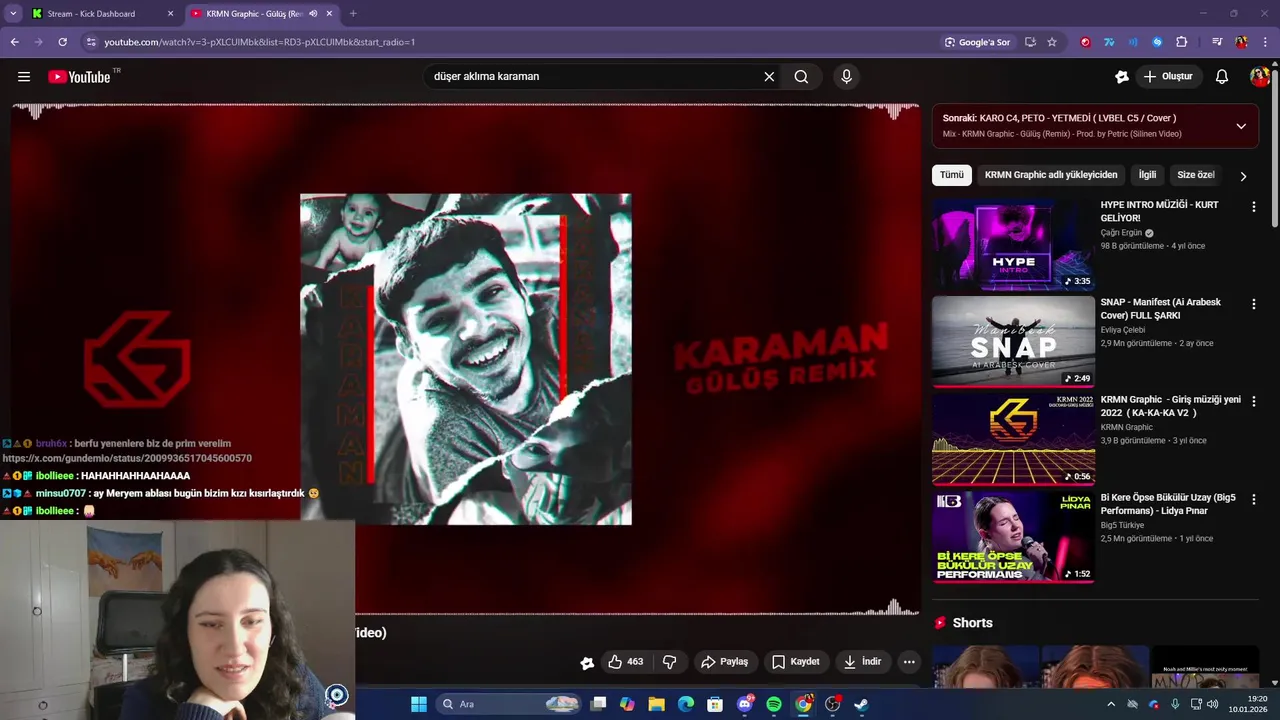This screenshot has width=1280, height=720.
Task: Open Chrome extensions puzzle icon
Action: 1182,42
